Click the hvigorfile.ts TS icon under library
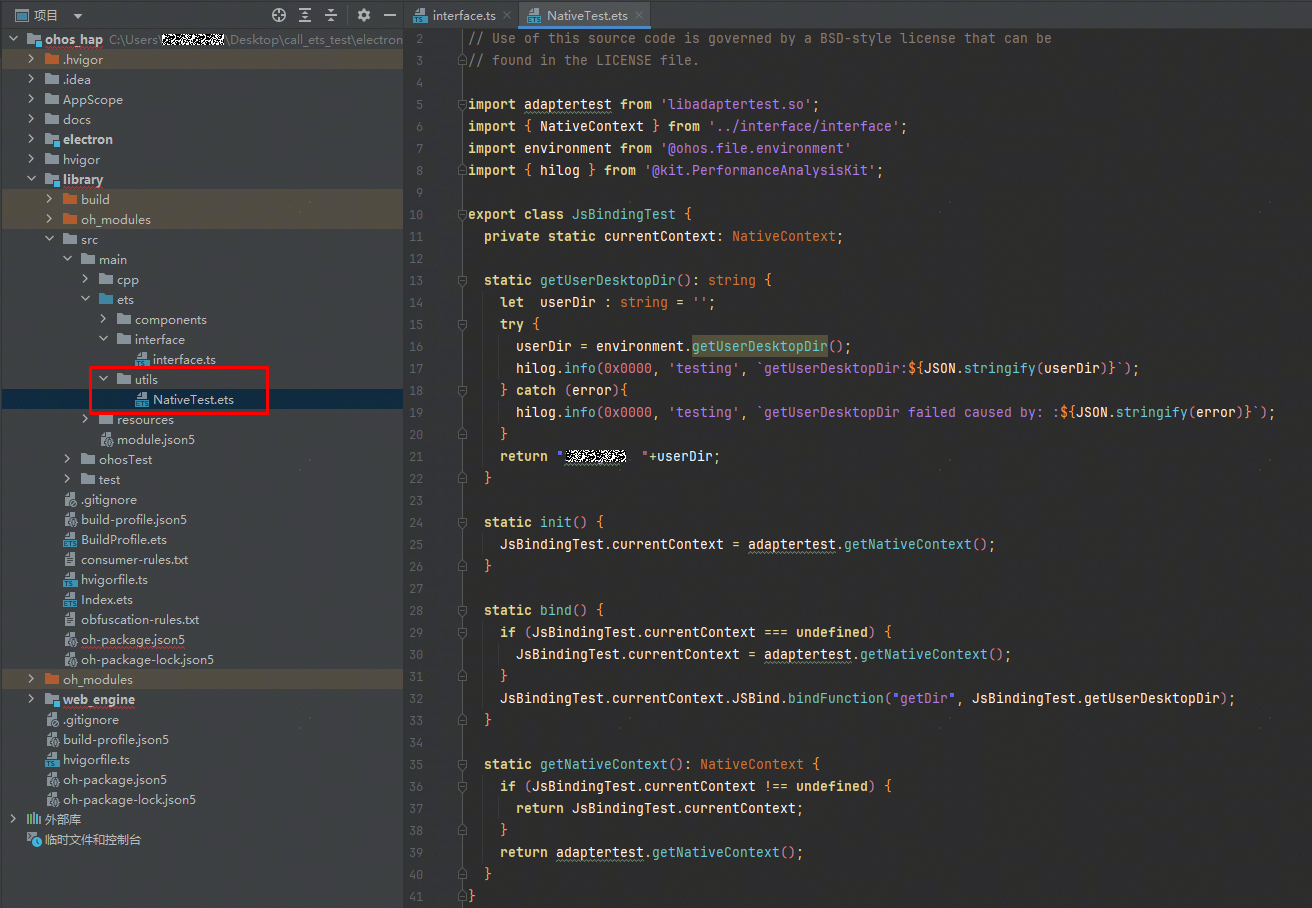The width and height of the screenshot is (1312, 908). pos(70,580)
